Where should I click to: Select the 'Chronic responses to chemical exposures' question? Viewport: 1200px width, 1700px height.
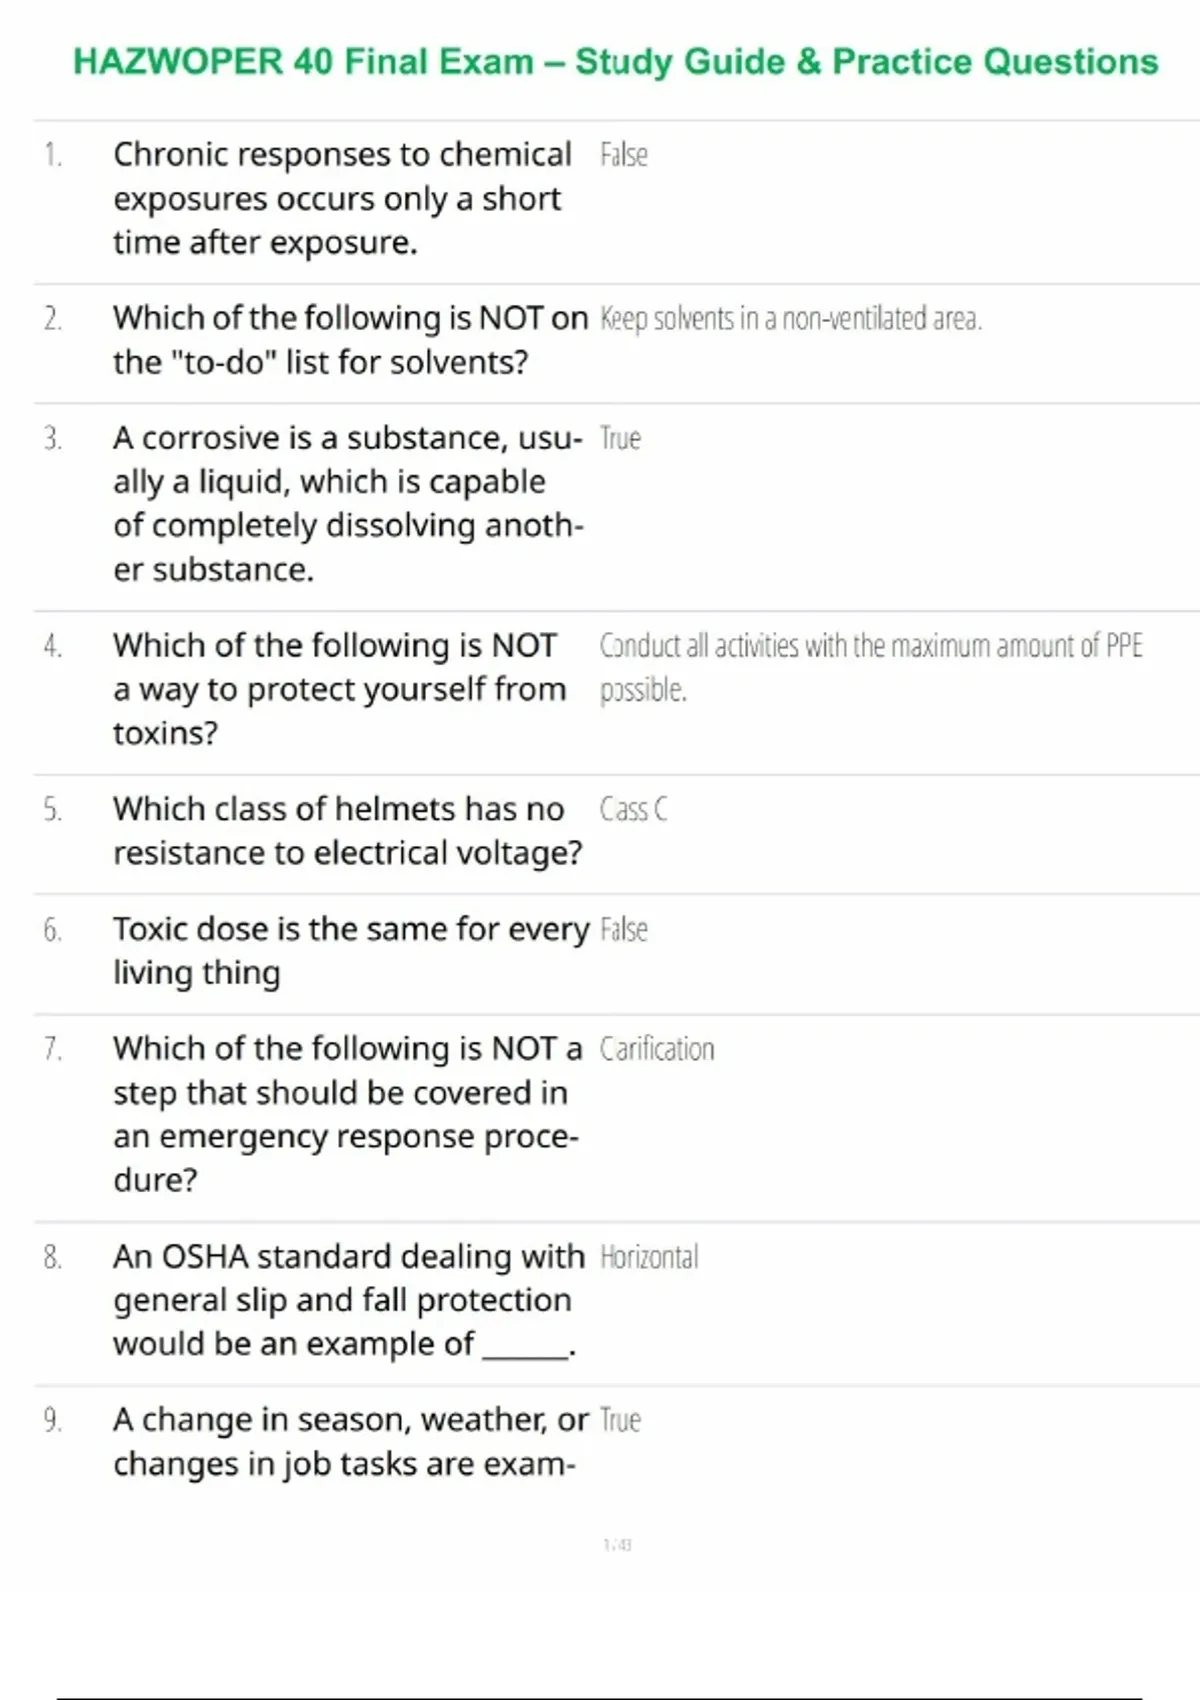(342, 198)
